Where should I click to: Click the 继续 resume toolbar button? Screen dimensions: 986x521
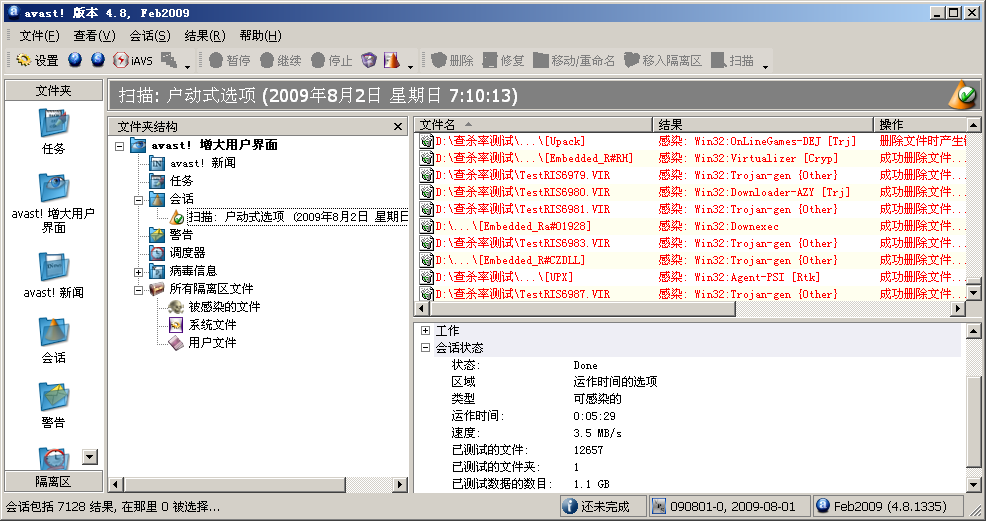click(x=280, y=60)
